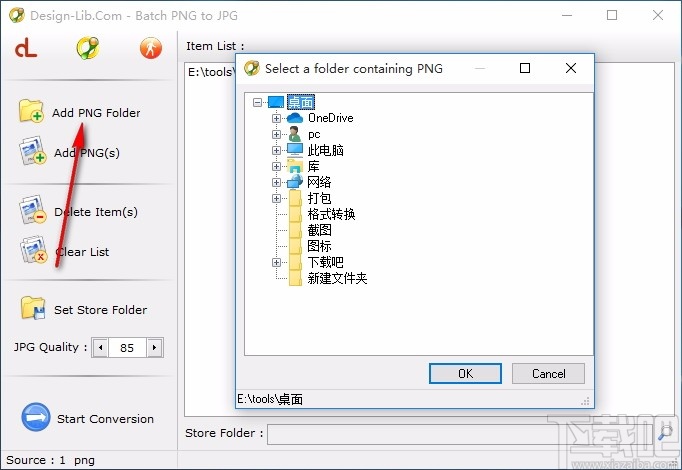
Task: Select the 截图 folder
Action: (320, 230)
